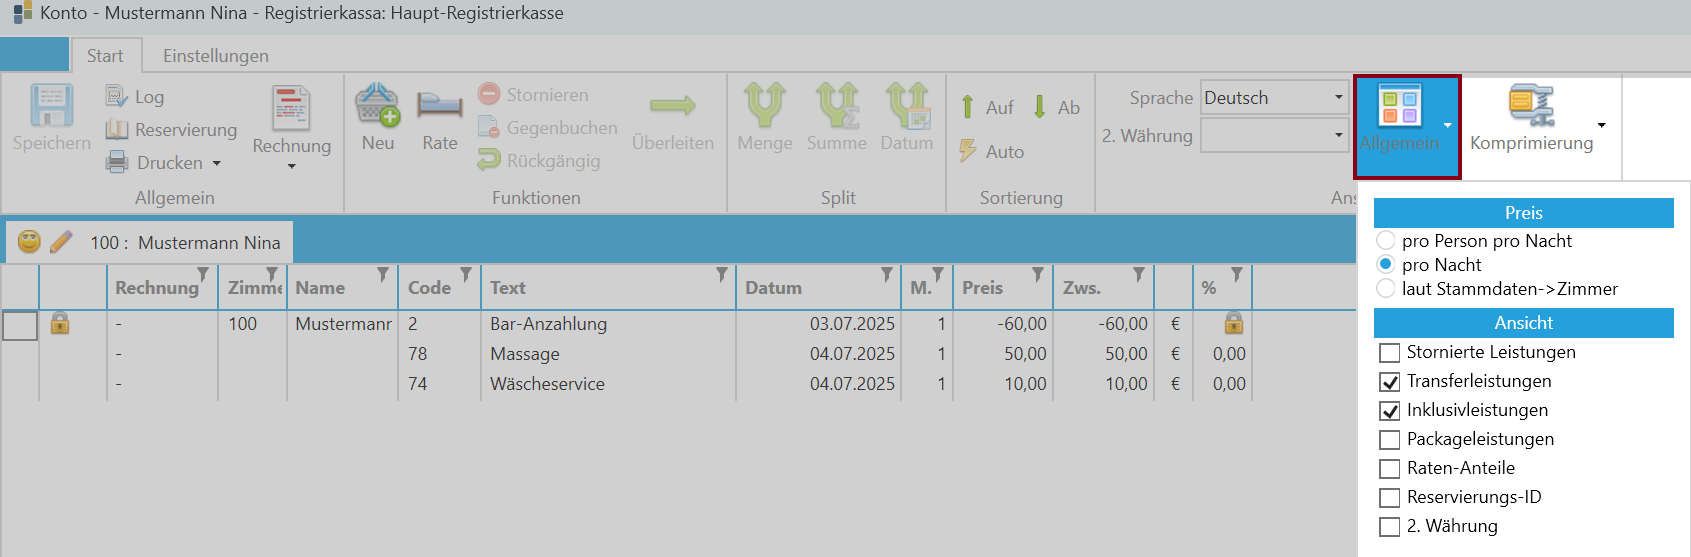Screen dimensions: 1691x557
Task: Click the Preis value 10,00
Action: pos(1025,384)
